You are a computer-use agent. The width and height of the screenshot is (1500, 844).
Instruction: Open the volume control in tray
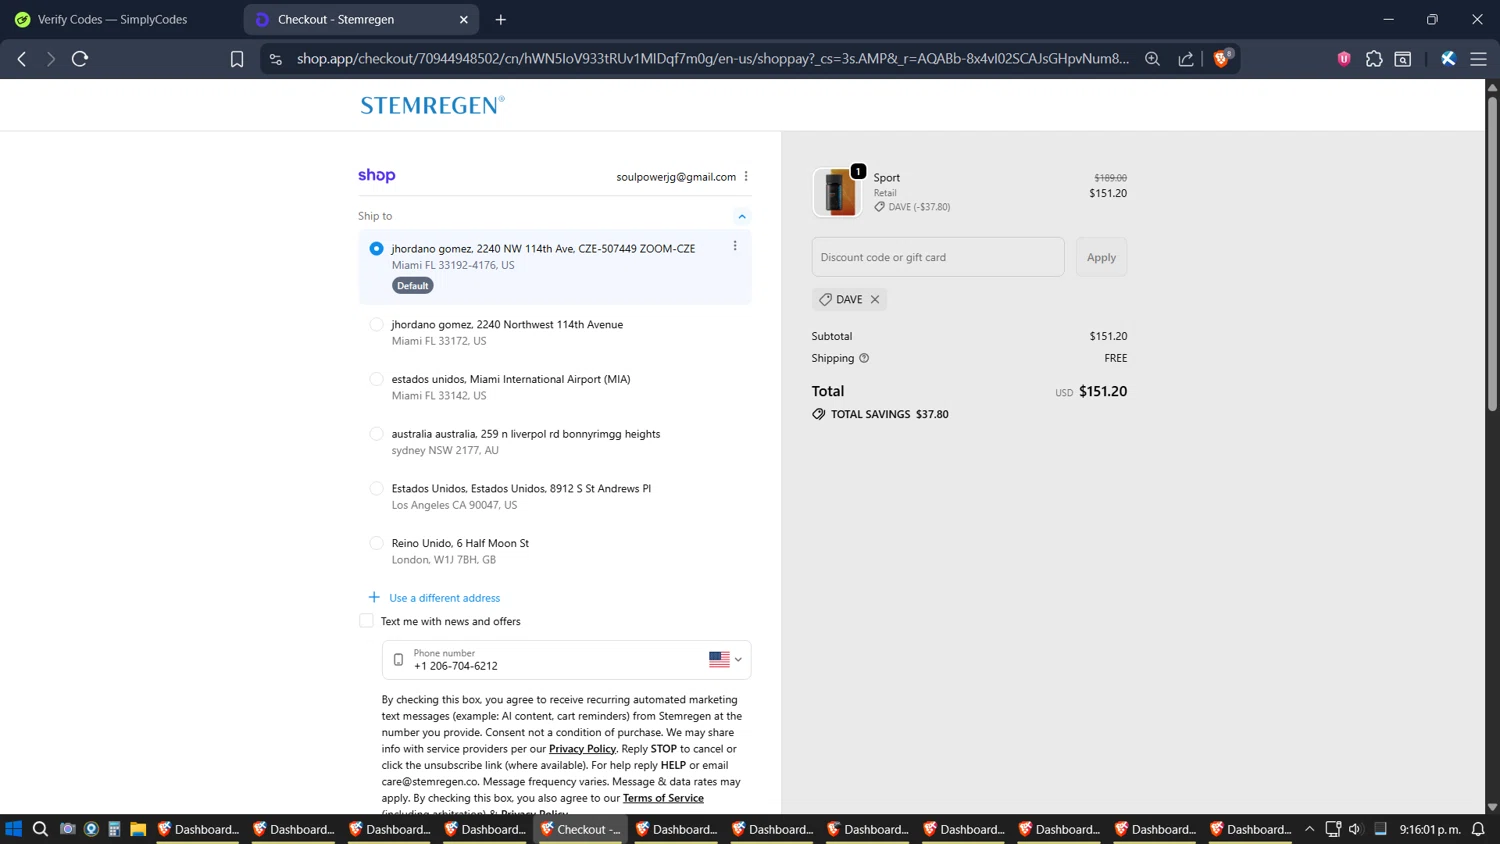point(1355,829)
